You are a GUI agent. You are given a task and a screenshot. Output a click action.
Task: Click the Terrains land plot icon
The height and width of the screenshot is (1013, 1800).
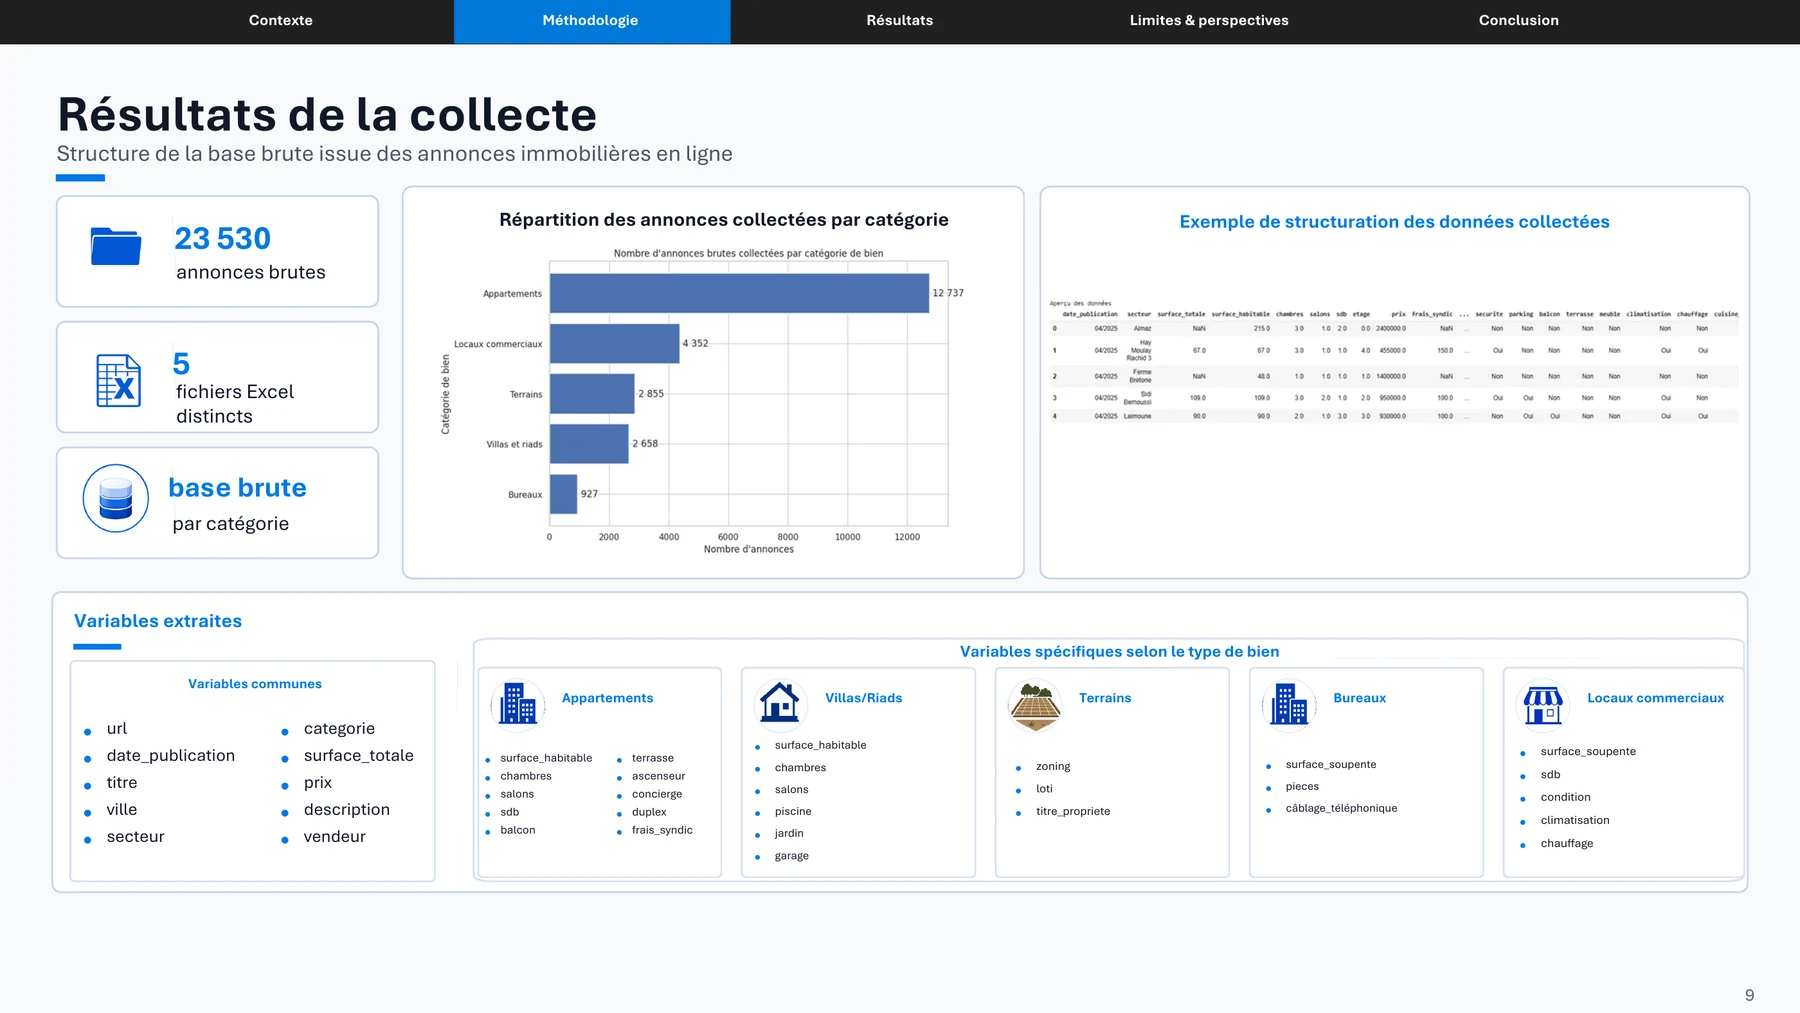coord(1035,705)
